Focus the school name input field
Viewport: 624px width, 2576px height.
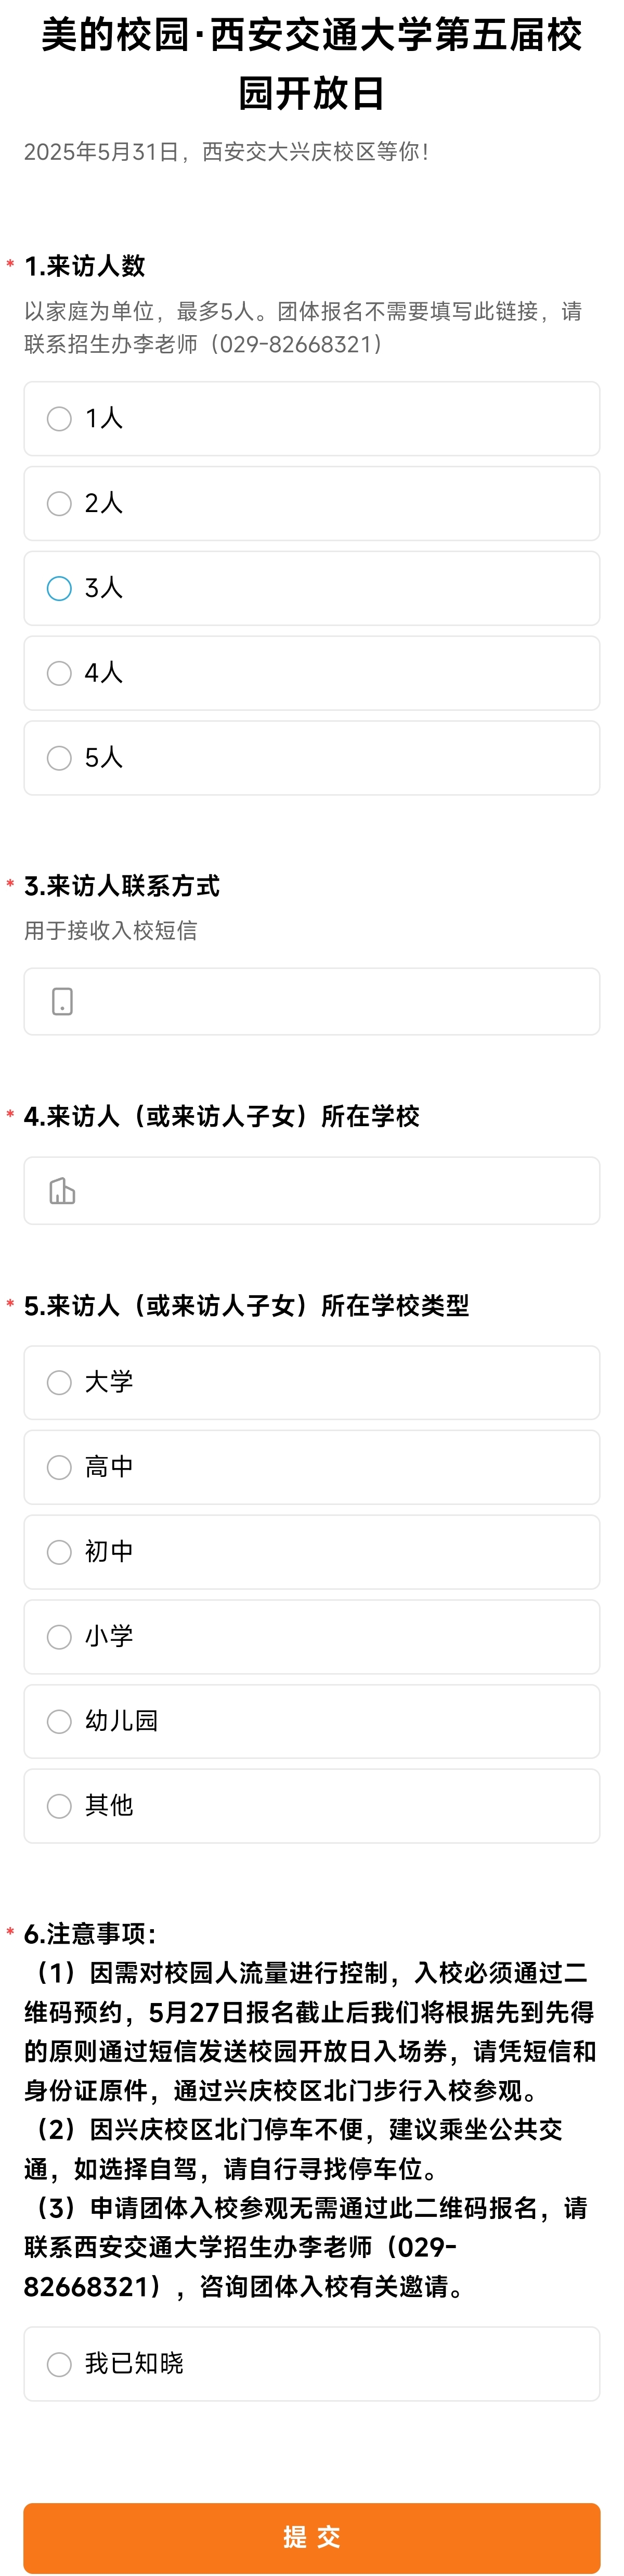coord(312,1191)
